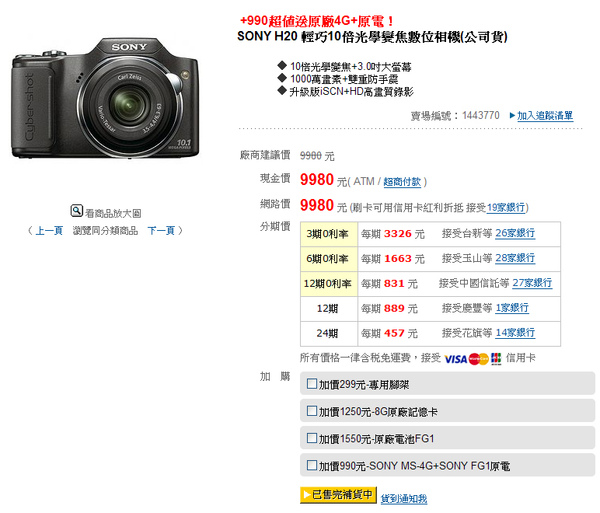The image size is (600, 513).
Task: Open the 超商付款 payment link
Action: click(x=402, y=182)
